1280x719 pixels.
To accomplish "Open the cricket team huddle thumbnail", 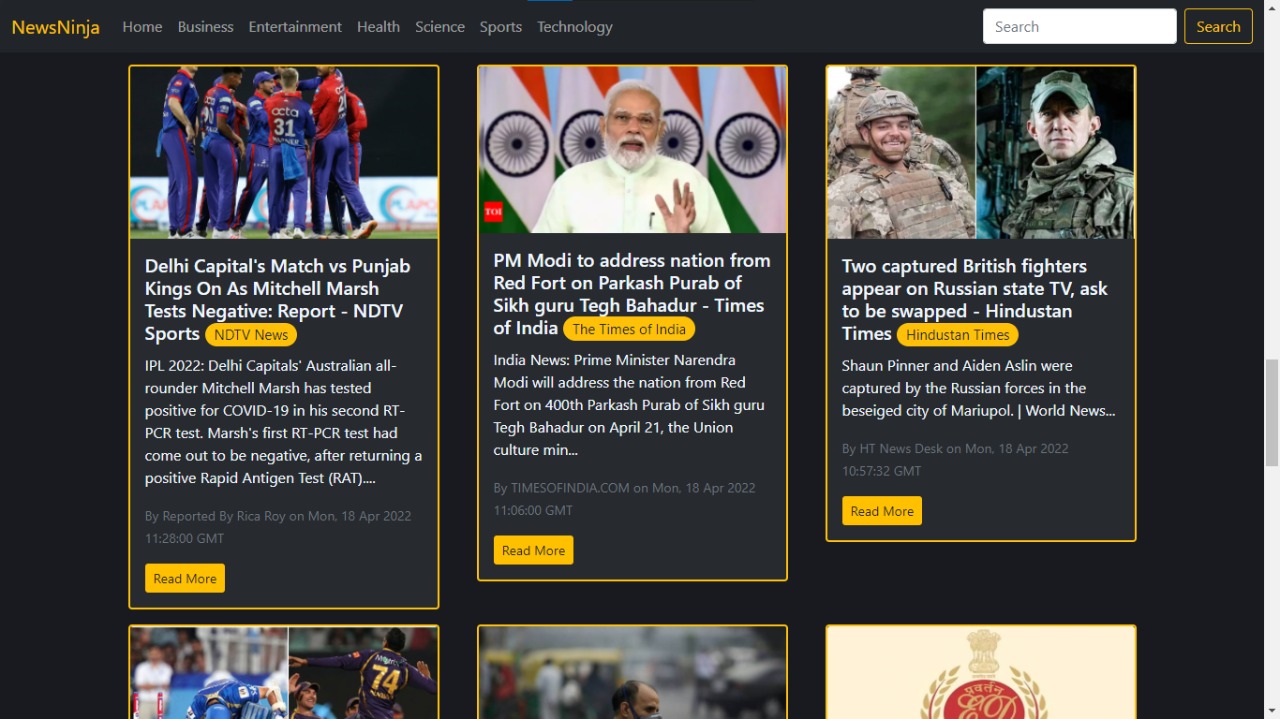I will (284, 152).
